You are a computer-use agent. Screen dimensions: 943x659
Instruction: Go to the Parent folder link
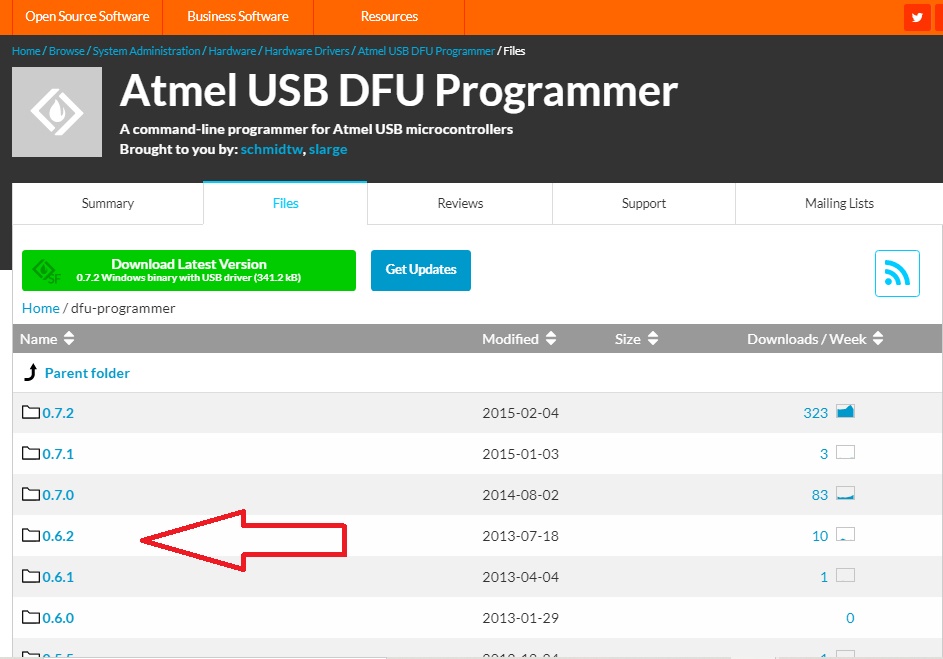click(87, 373)
